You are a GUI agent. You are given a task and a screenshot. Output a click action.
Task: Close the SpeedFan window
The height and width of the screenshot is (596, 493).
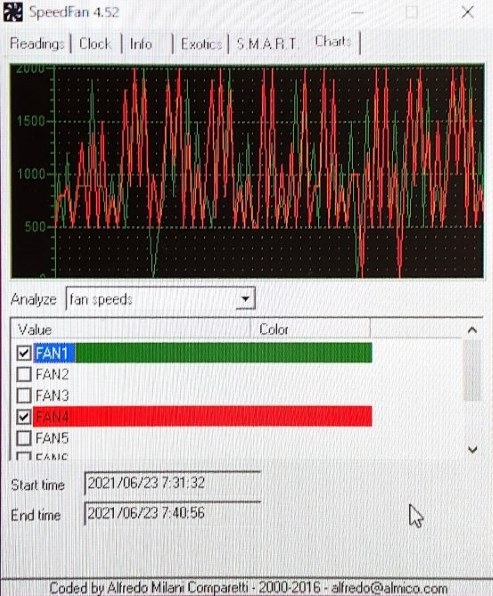click(x=468, y=12)
